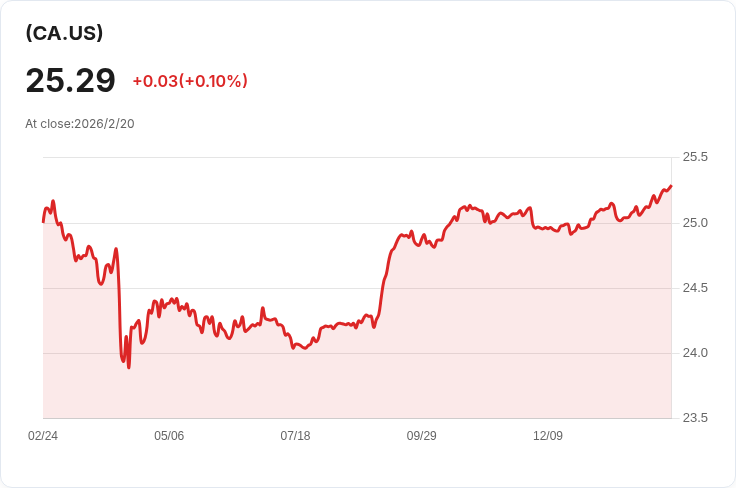Click the price line above the 12/09 label

pyautogui.click(x=548, y=229)
